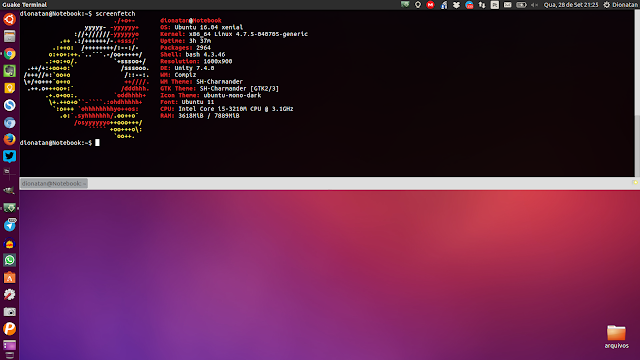Open the orange P application icon

(x=9, y=329)
